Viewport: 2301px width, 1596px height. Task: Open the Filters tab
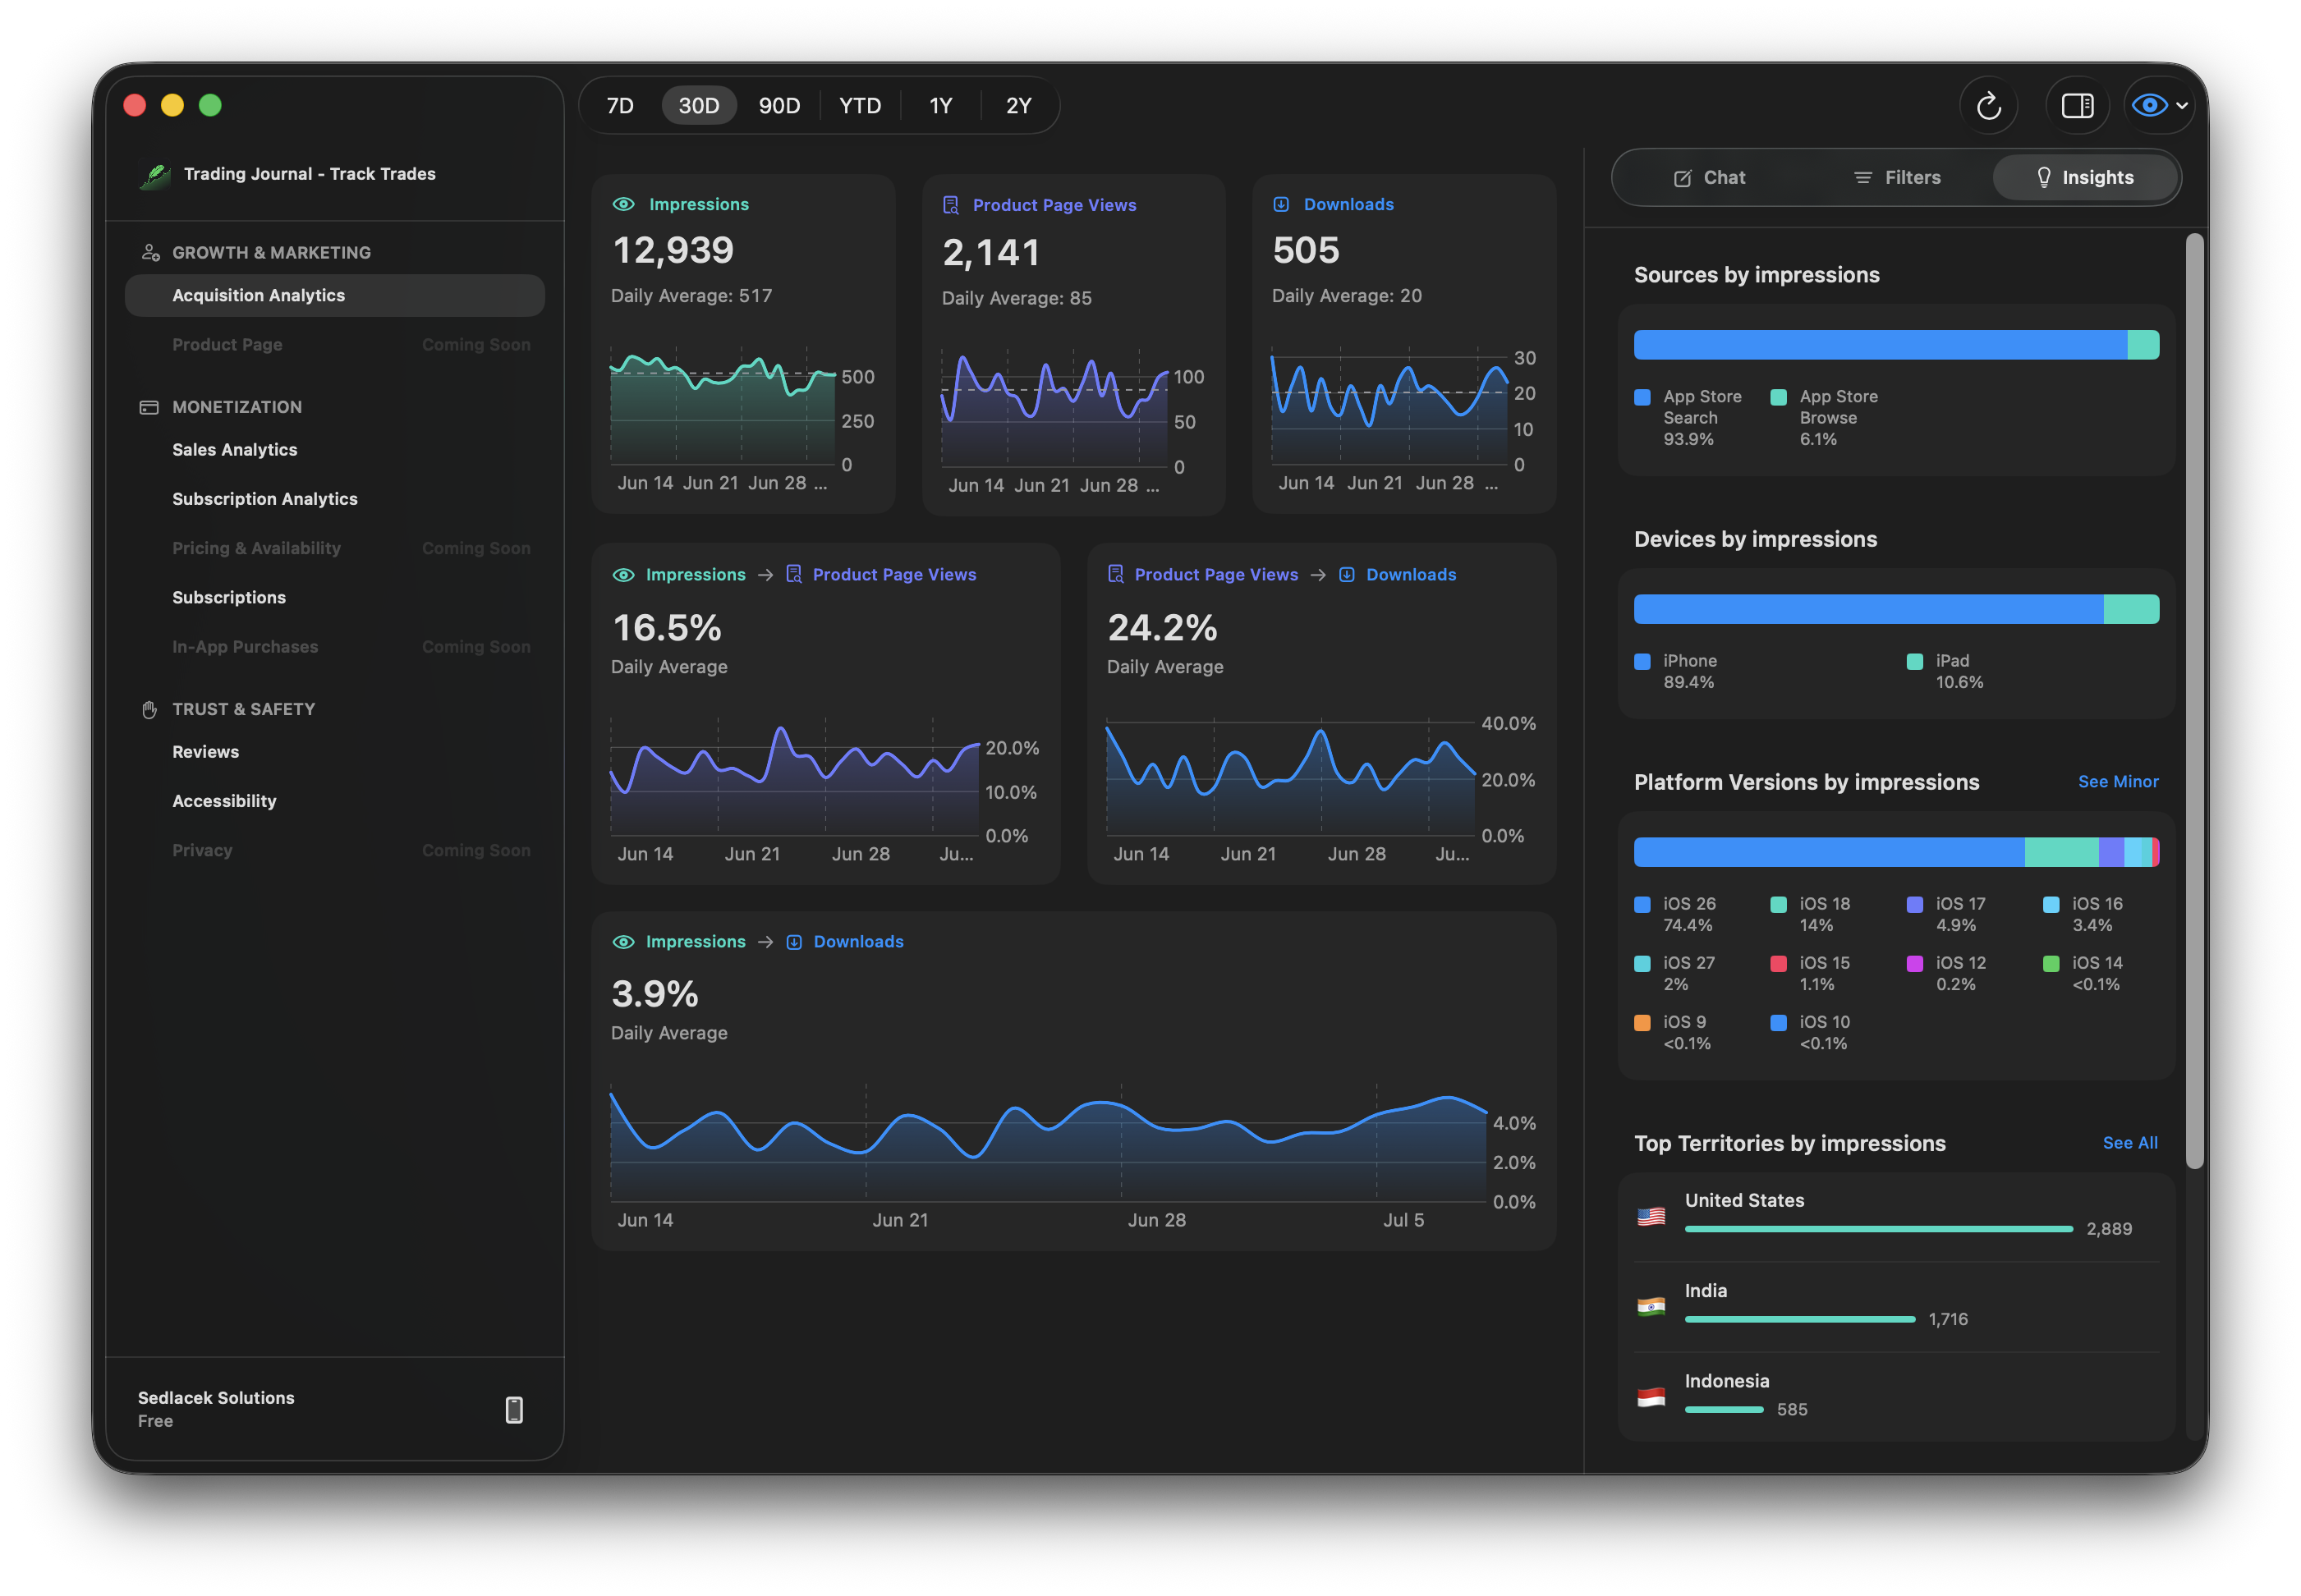tap(1896, 178)
